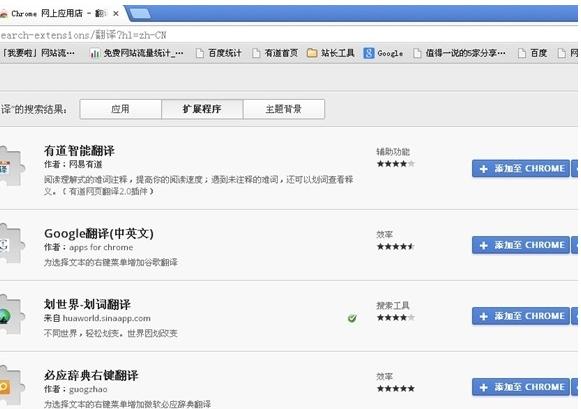Open the 有道智能翻译 extension title
This screenshot has height=409, width=581.
(x=79, y=151)
